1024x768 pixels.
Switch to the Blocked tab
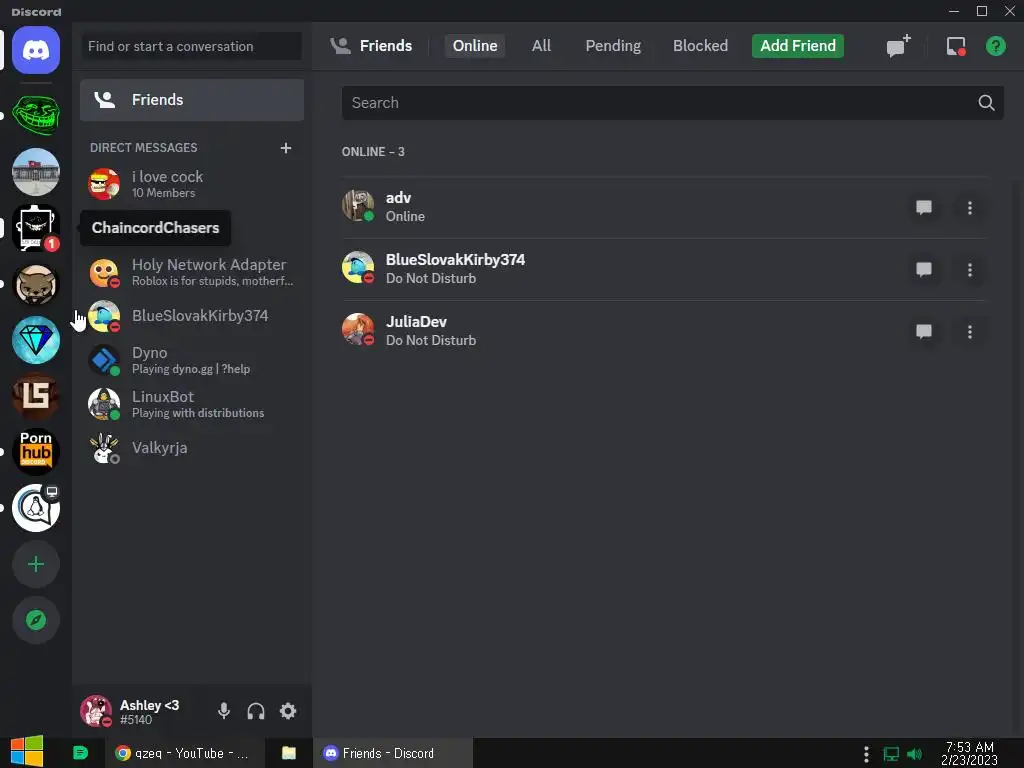[x=700, y=46]
